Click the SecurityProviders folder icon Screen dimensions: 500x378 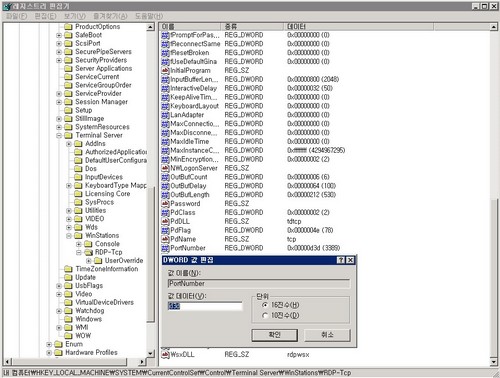tap(68, 60)
